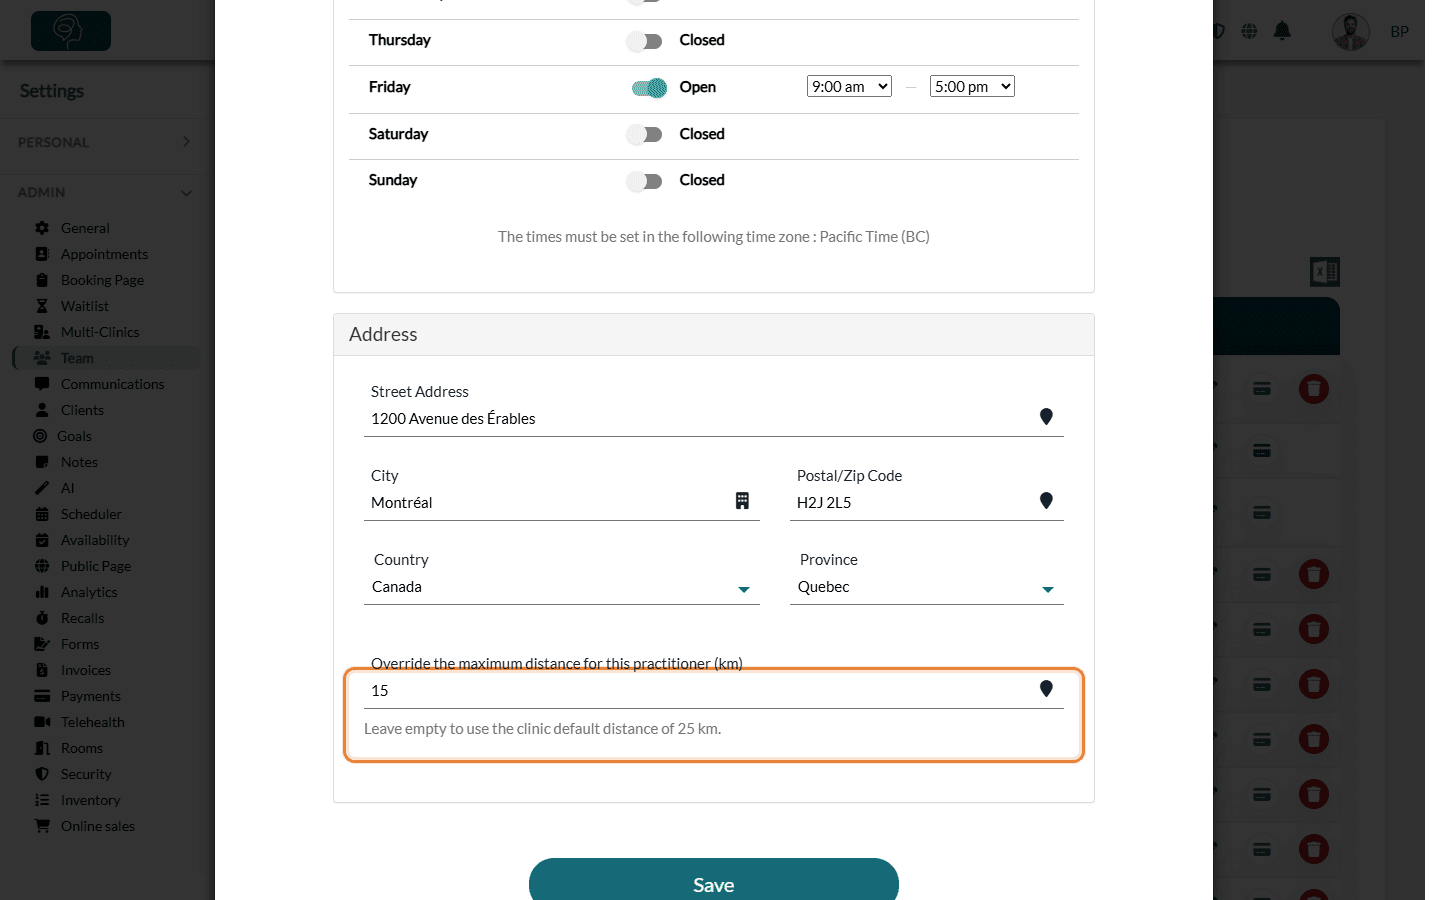The height and width of the screenshot is (900, 1440).
Task: Click the Street Address input field
Action: point(714,419)
